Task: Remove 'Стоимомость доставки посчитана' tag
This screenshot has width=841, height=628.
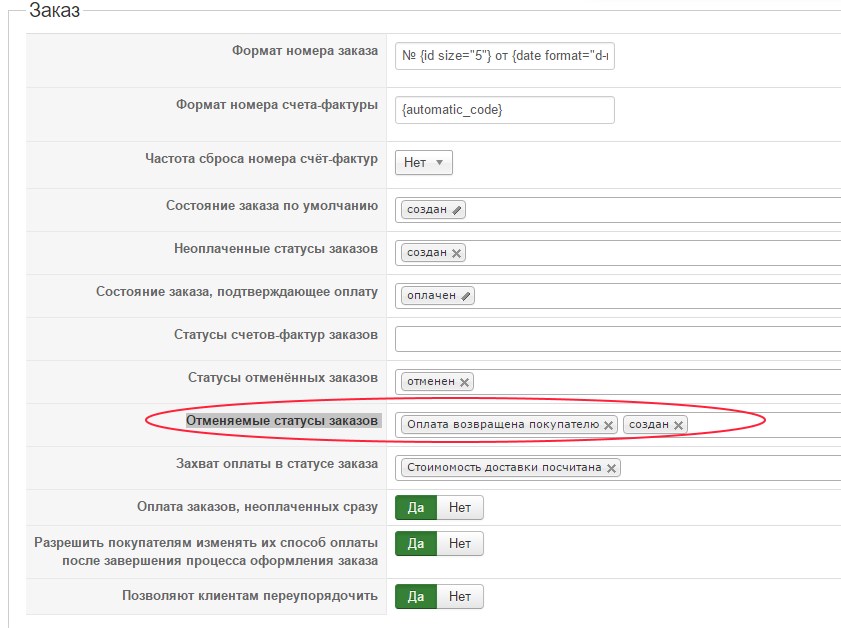Action: [611, 468]
